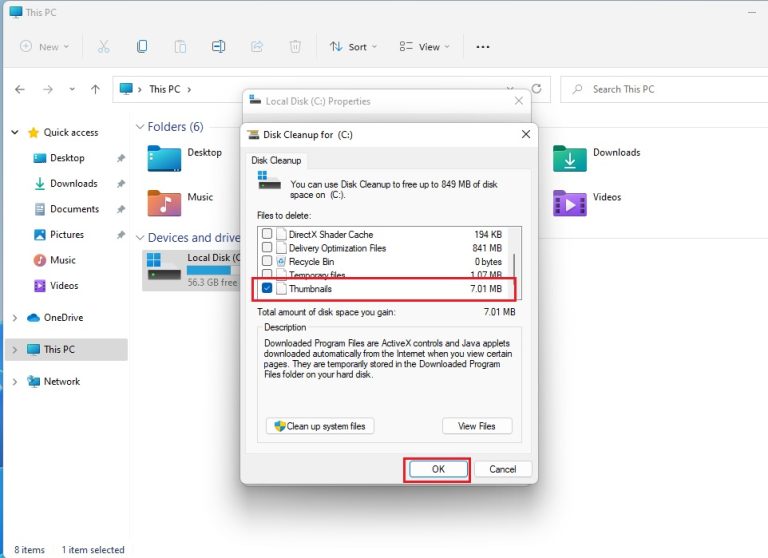This screenshot has width=768, height=558.
Task: Expand the OneDrive tree node
Action: click(15, 318)
